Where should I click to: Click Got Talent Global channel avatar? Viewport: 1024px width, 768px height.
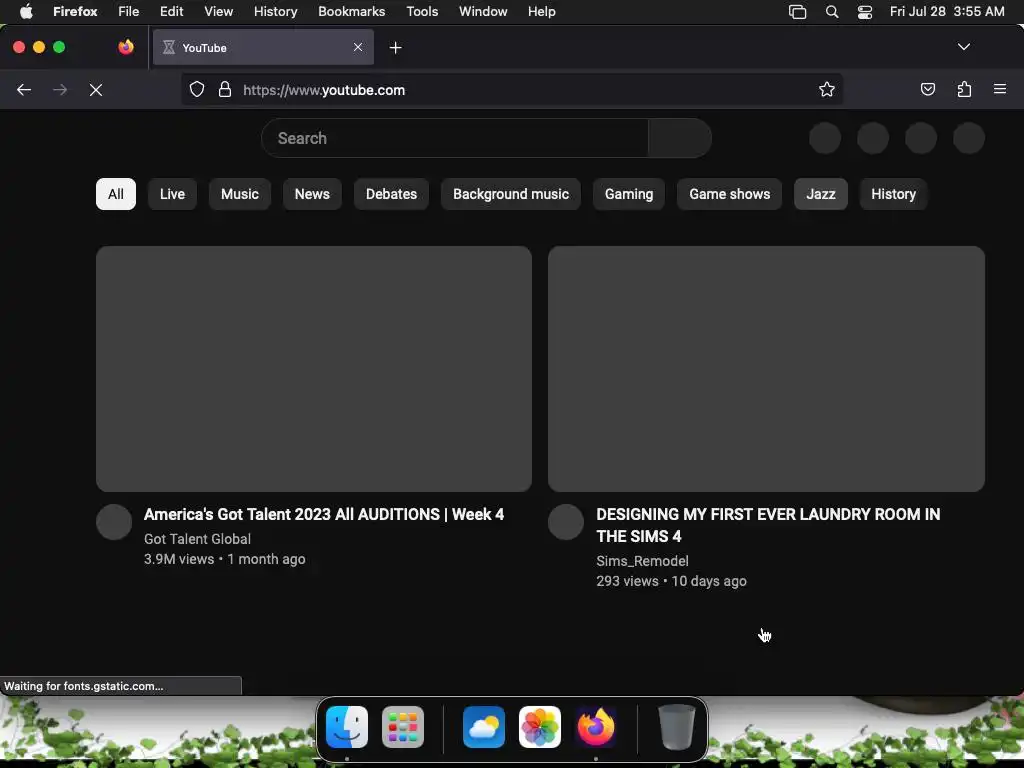coord(114,522)
